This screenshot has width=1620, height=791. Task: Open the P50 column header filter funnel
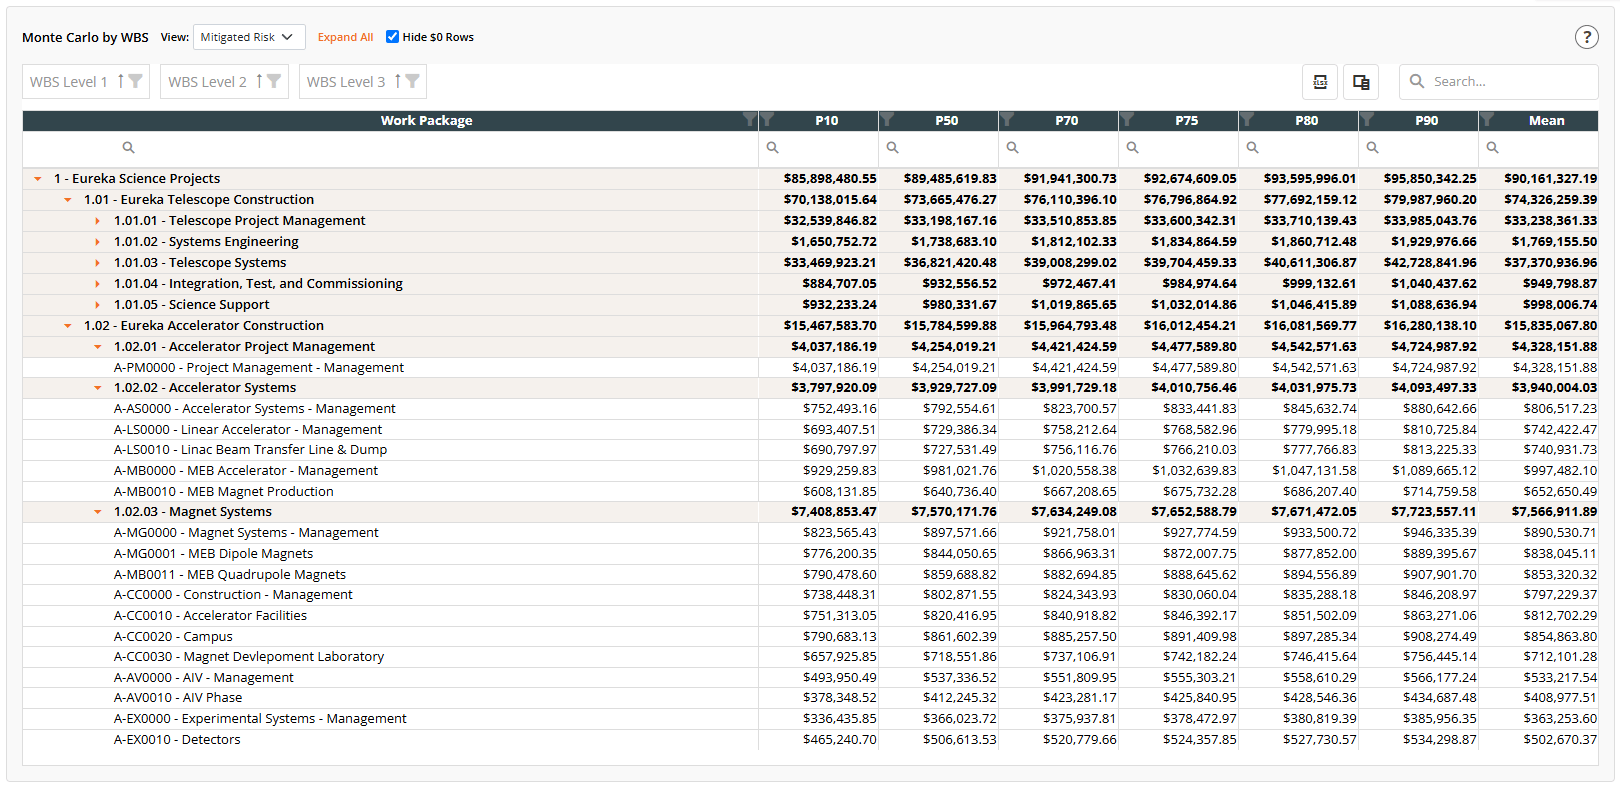[x=888, y=120]
